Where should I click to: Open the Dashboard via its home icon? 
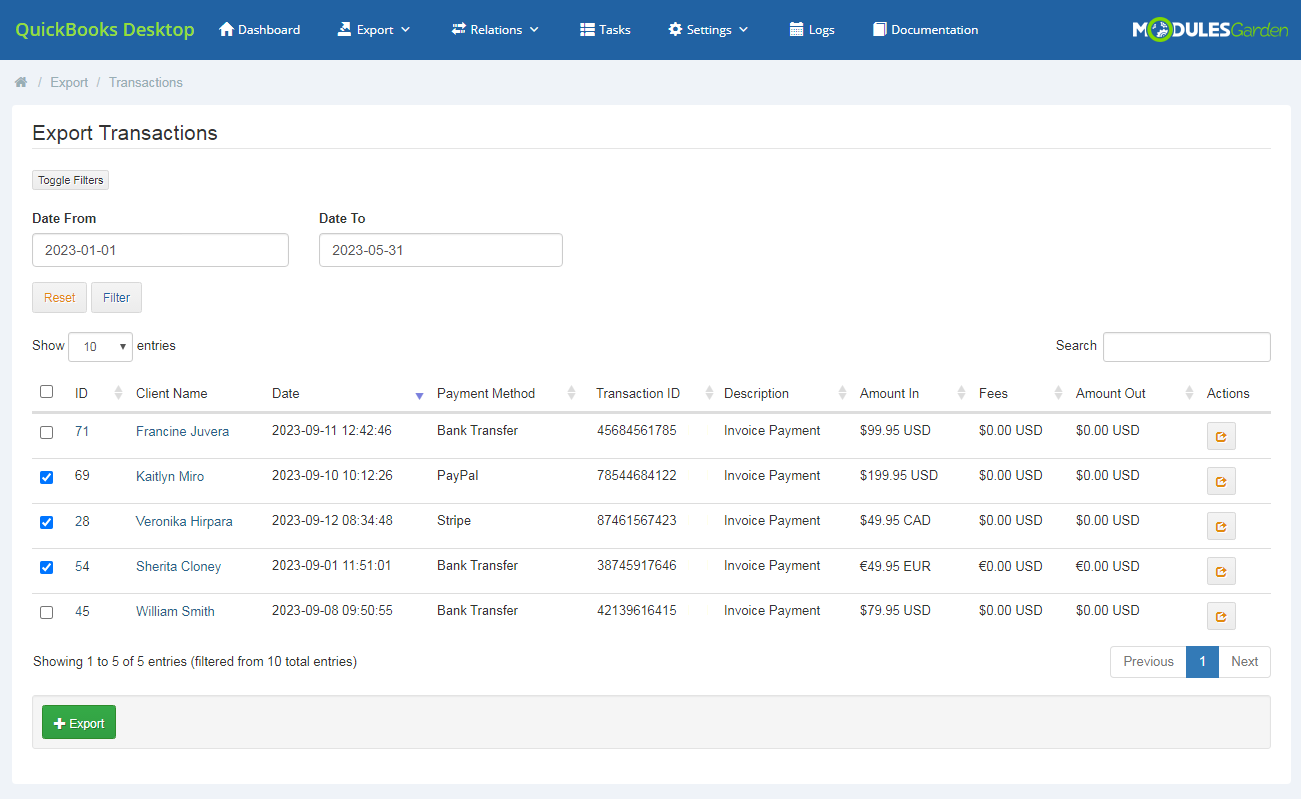coord(226,29)
